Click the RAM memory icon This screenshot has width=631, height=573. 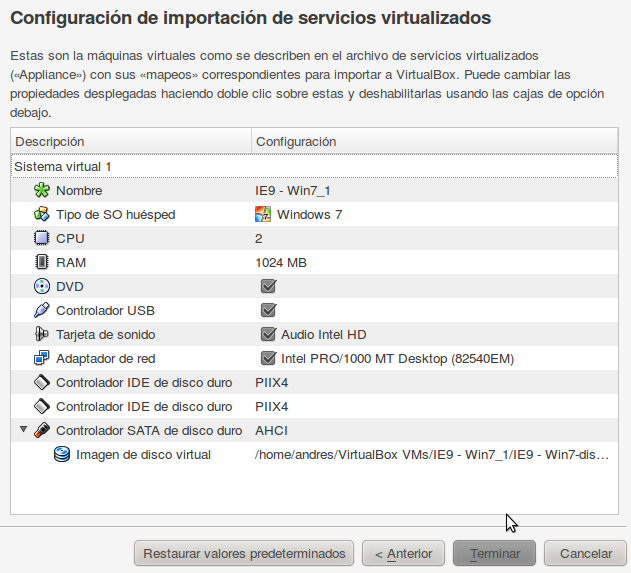click(x=42, y=262)
